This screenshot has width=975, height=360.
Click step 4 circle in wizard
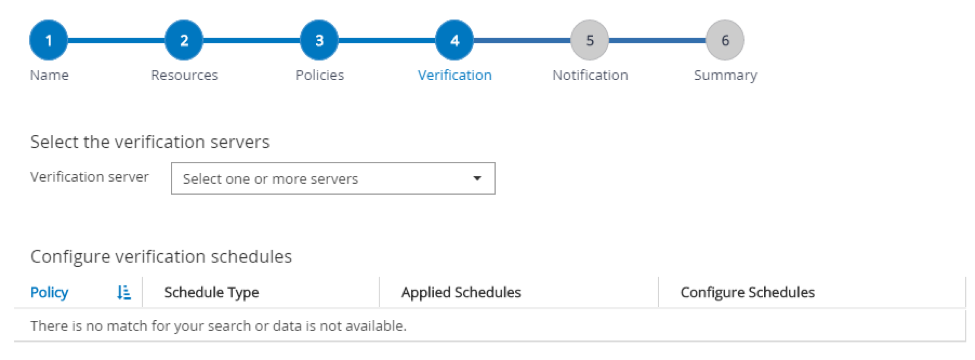pyautogui.click(x=455, y=40)
